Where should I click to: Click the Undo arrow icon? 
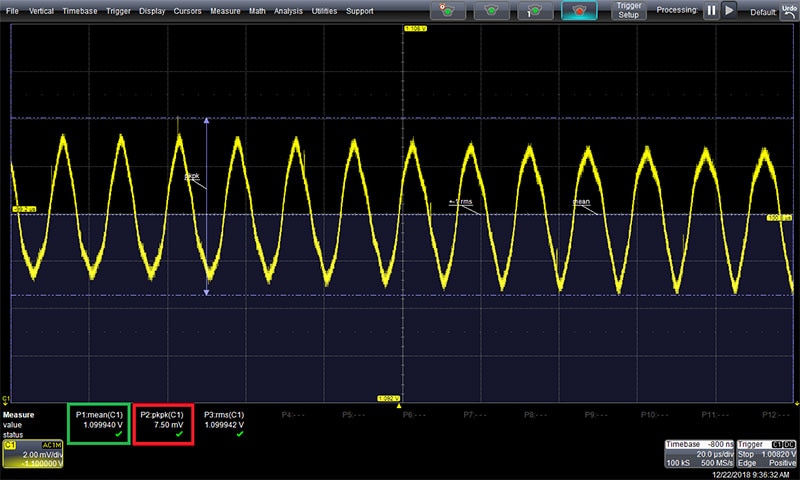coord(789,10)
